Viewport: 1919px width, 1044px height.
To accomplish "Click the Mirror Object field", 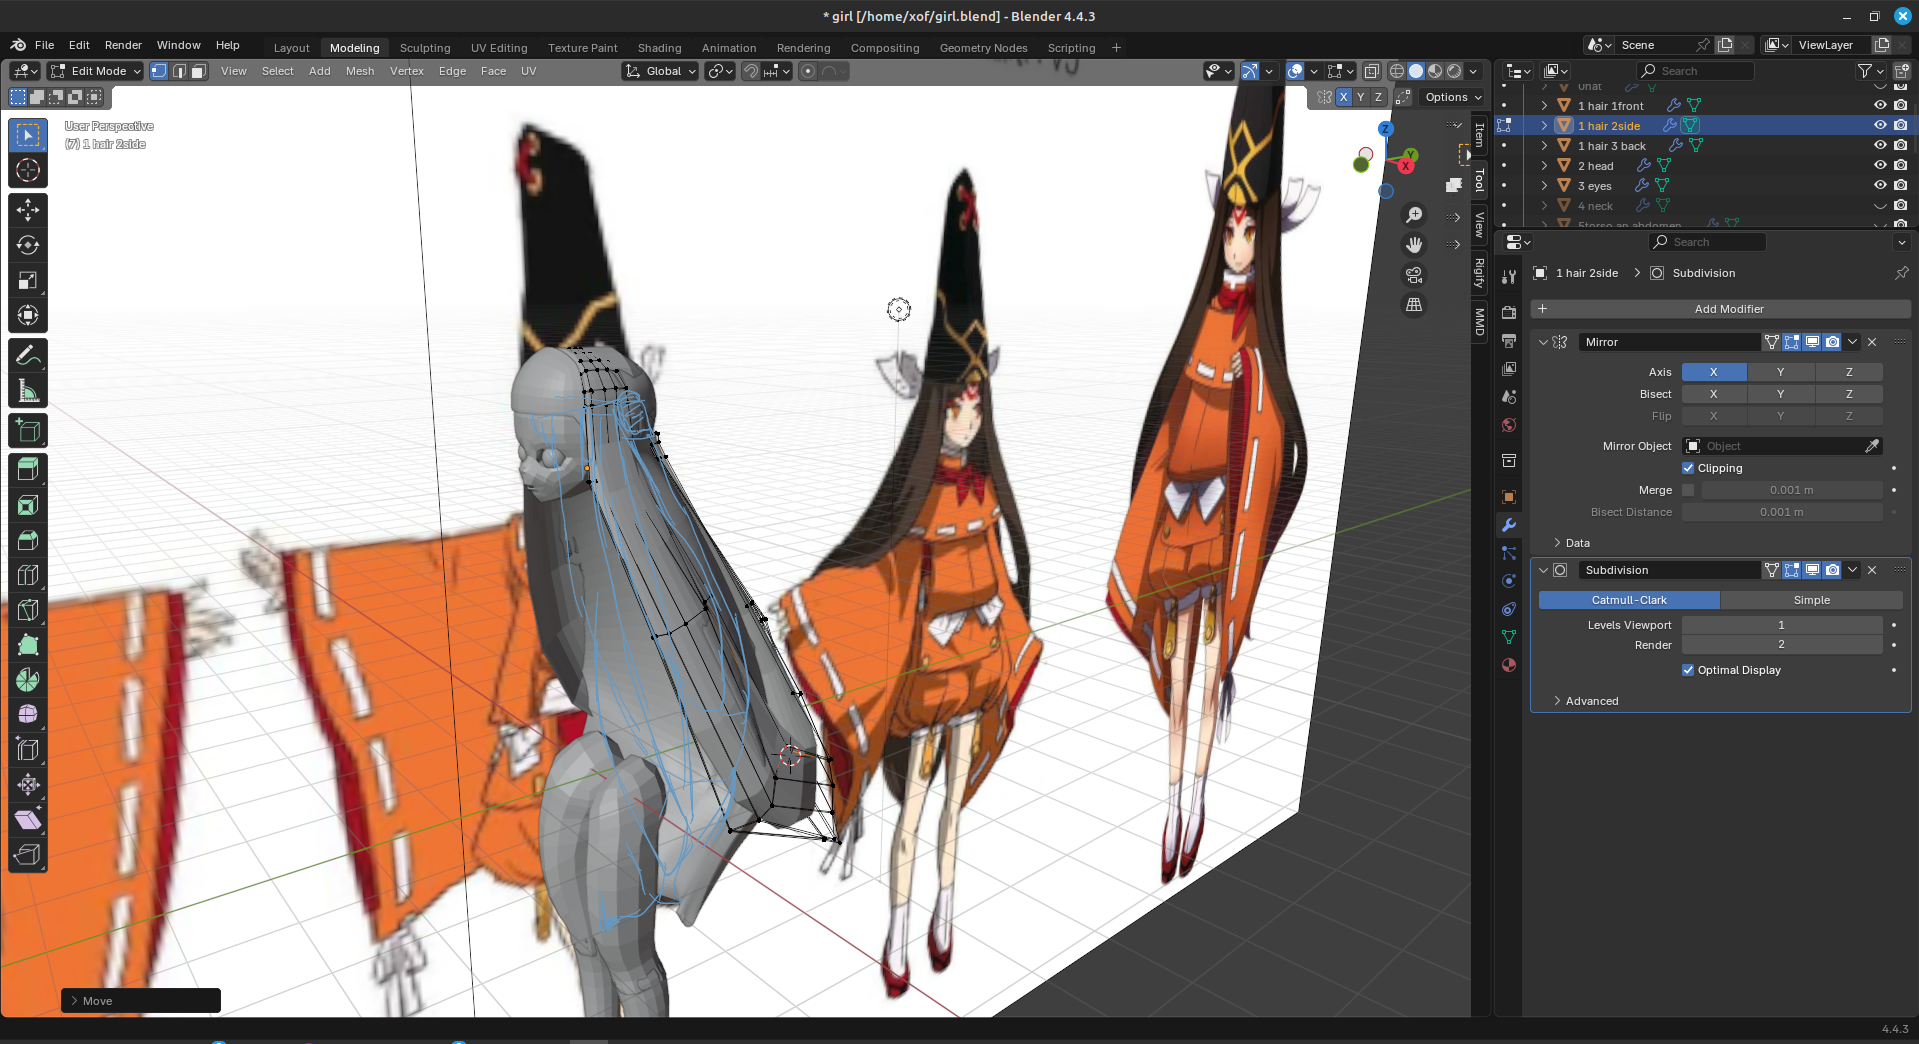I will coord(1782,446).
